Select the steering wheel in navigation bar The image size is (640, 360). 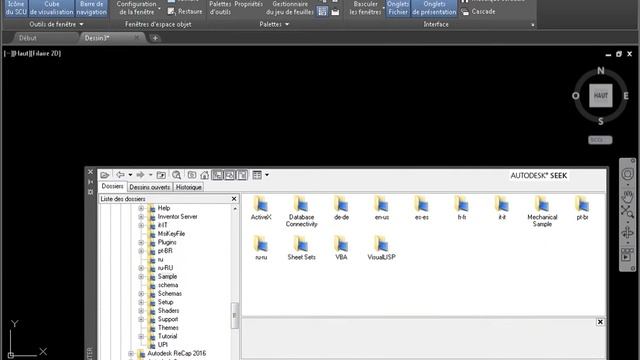coord(627,174)
